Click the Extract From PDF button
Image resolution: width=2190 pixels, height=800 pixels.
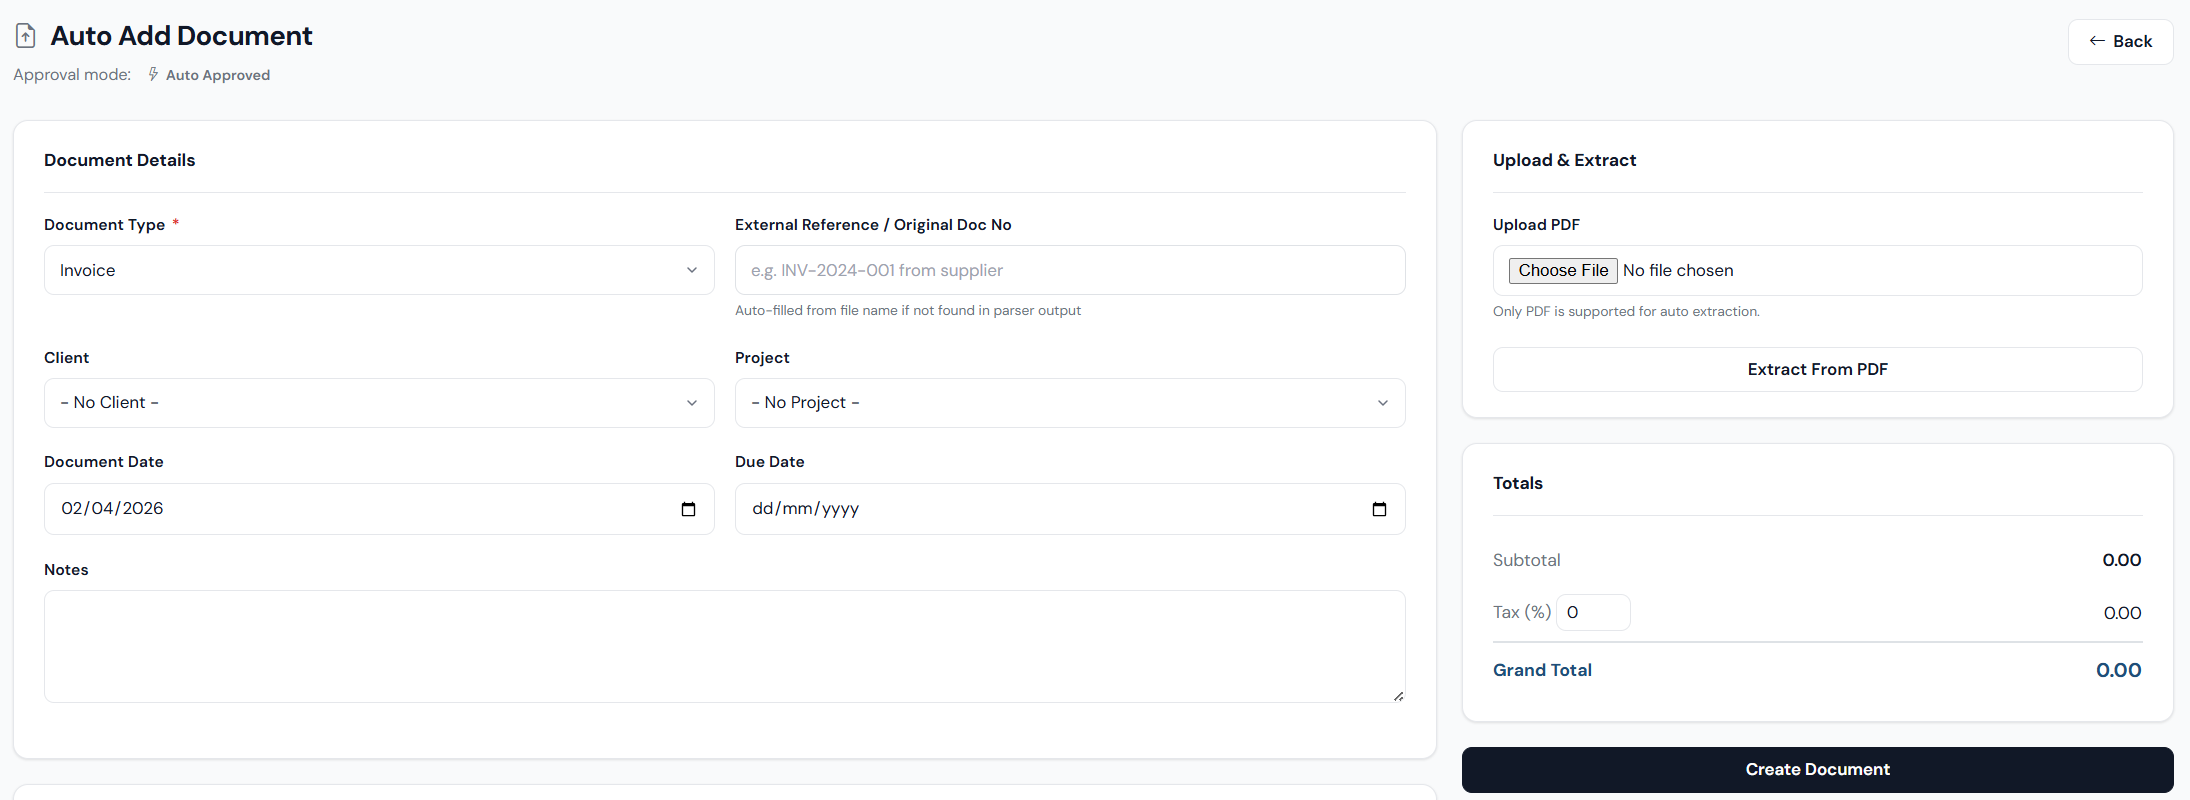1816,369
